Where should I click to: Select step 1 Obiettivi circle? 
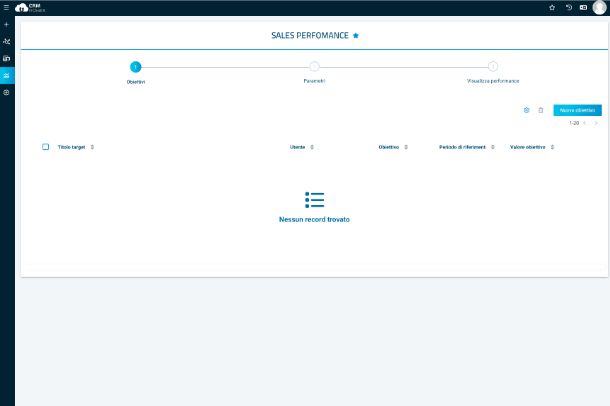point(135,67)
